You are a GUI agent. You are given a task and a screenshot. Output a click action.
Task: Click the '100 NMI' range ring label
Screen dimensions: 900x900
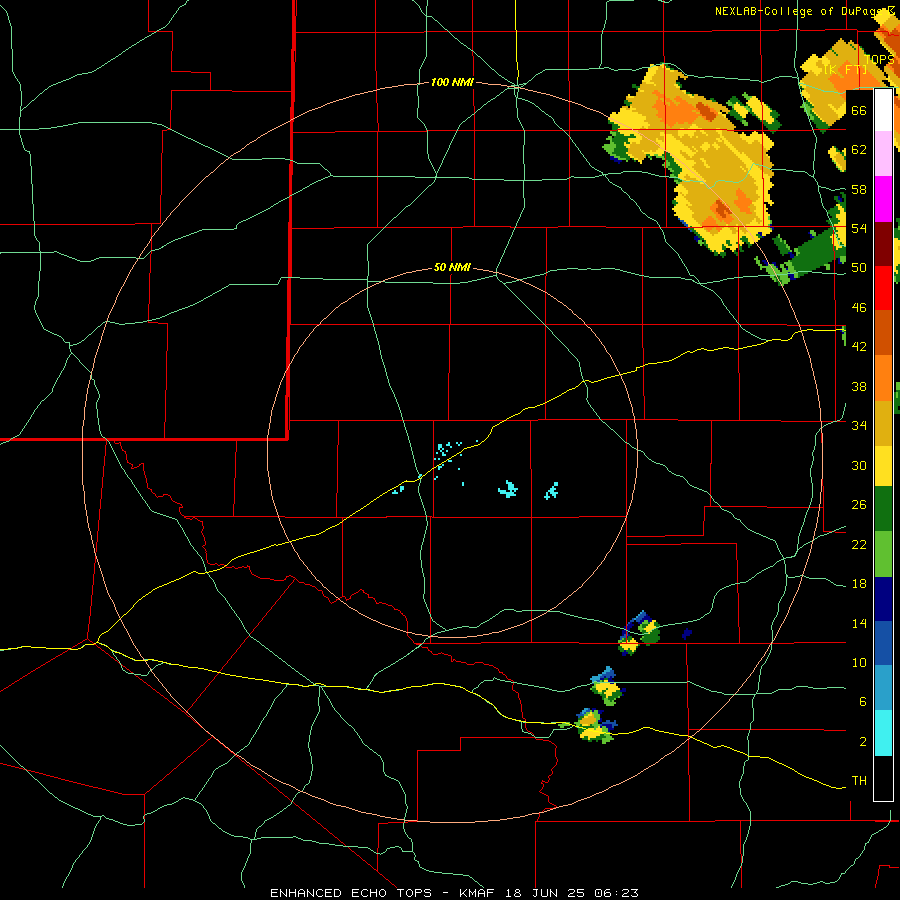[452, 83]
